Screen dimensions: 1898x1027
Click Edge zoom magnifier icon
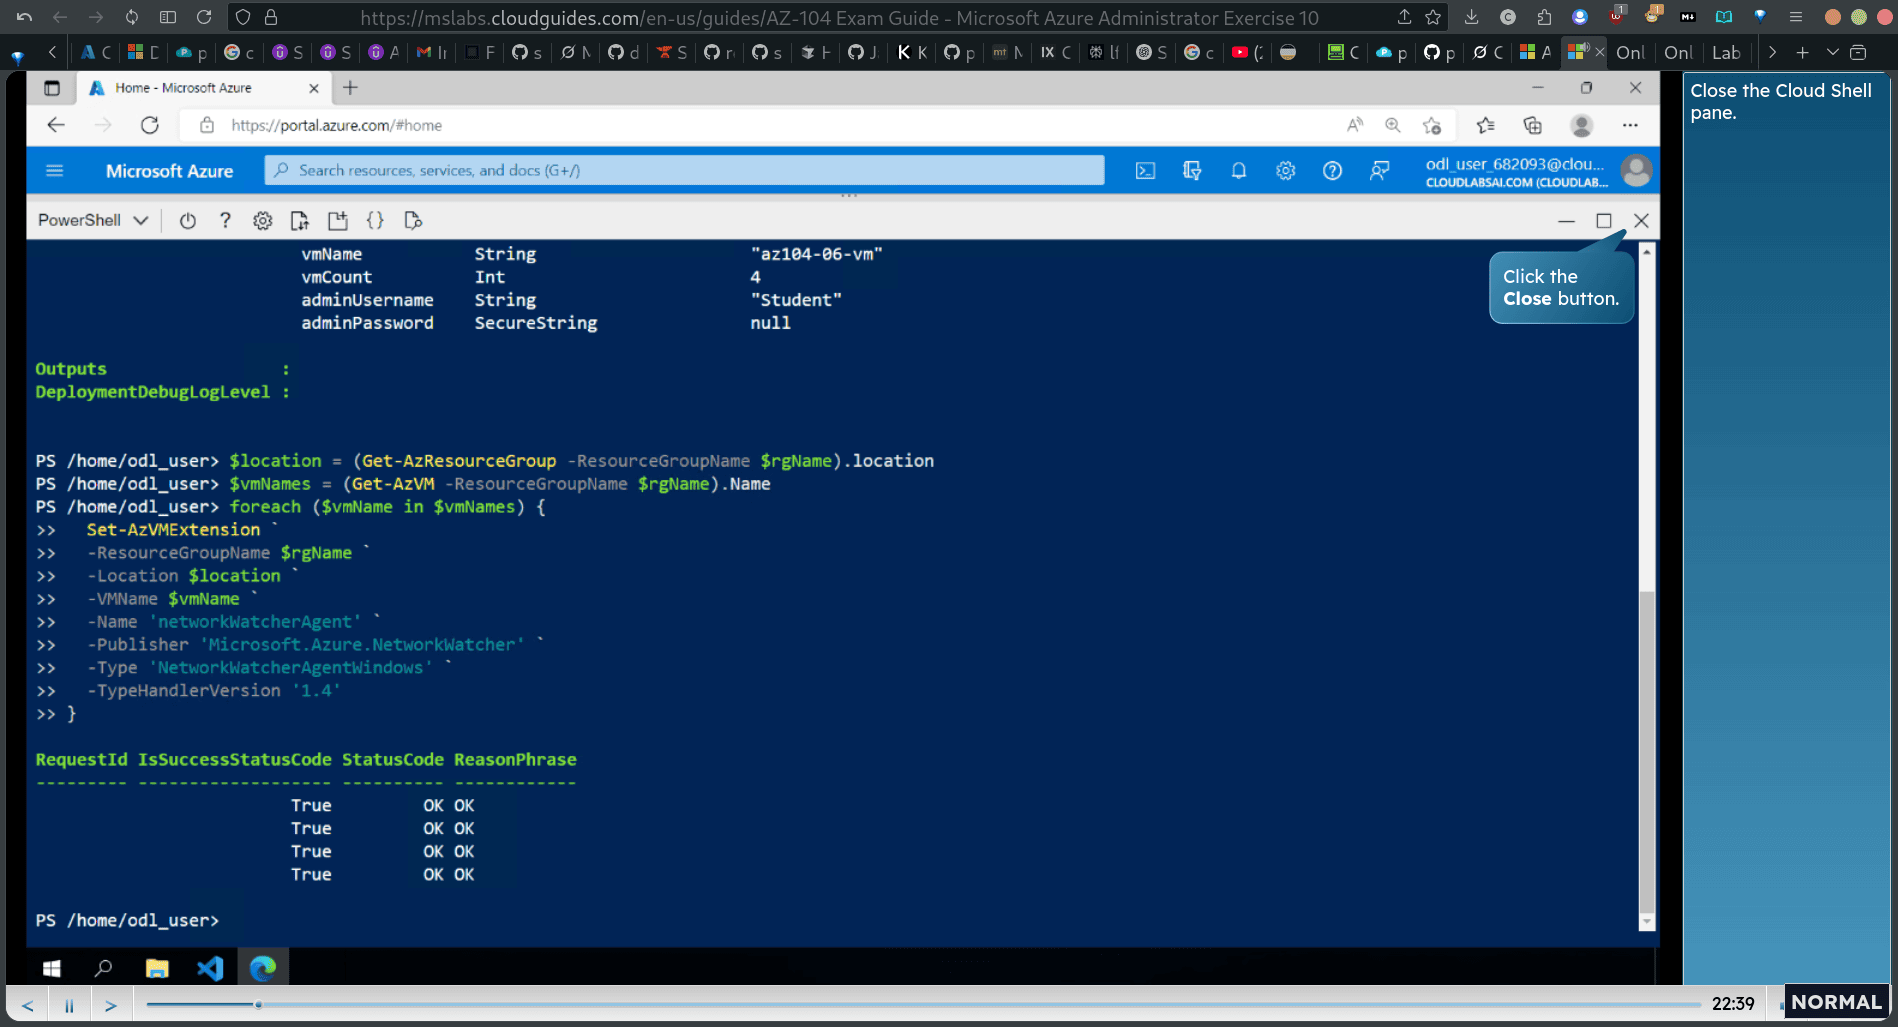click(1392, 125)
